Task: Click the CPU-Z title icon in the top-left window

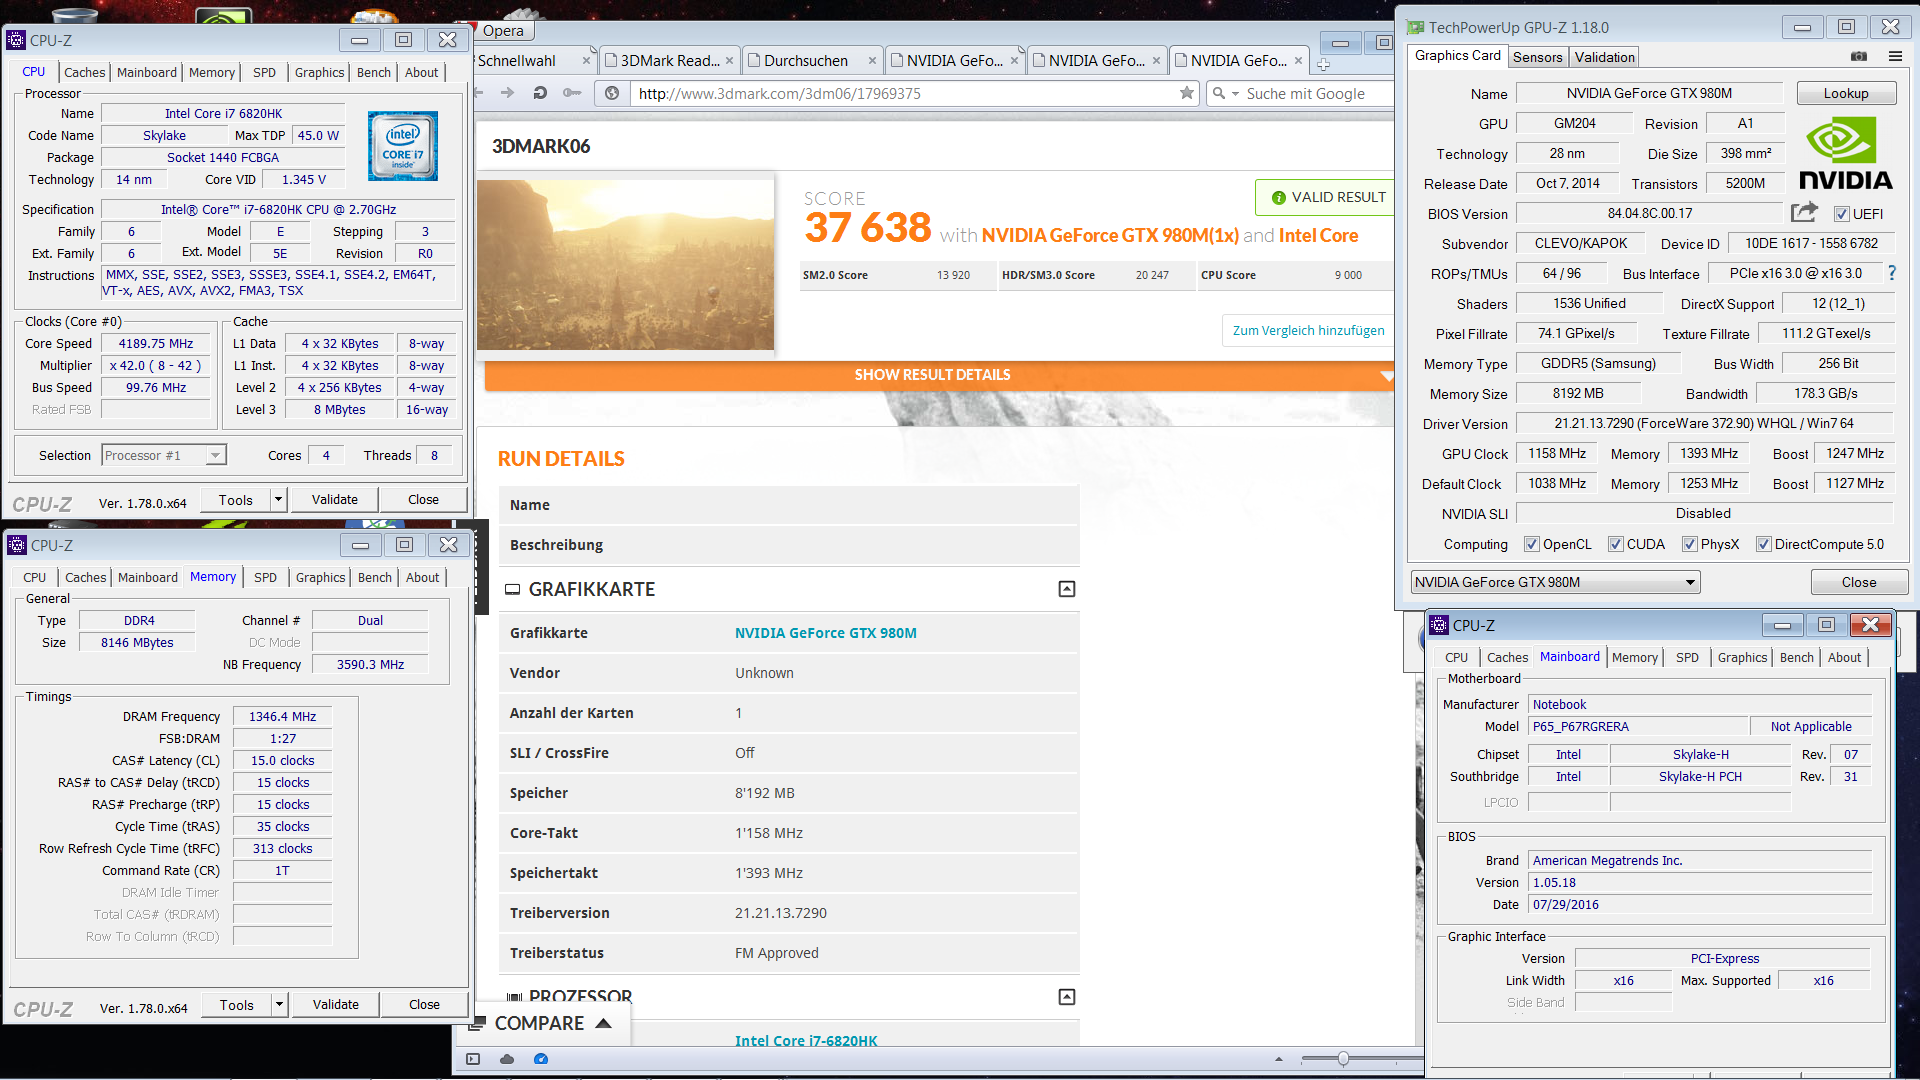Action: click(16, 40)
